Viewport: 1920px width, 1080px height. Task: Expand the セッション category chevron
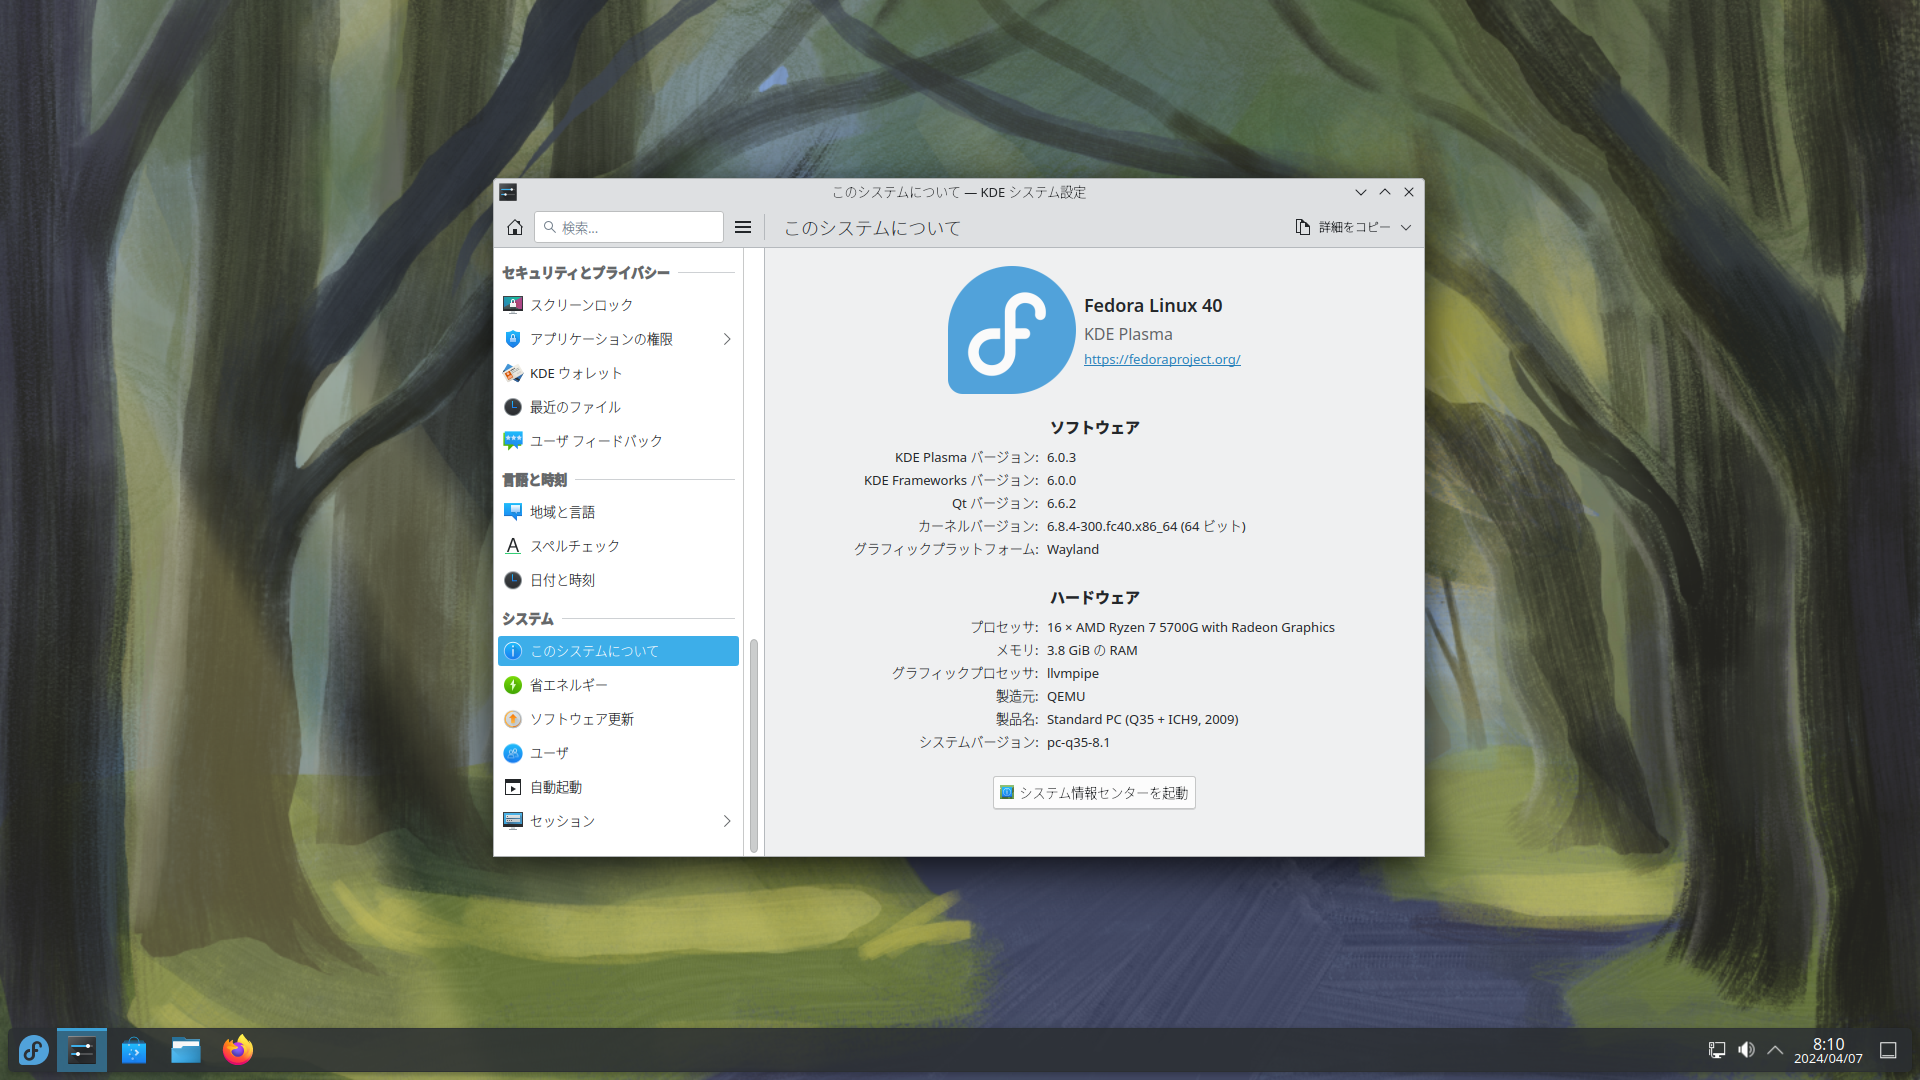click(x=727, y=821)
